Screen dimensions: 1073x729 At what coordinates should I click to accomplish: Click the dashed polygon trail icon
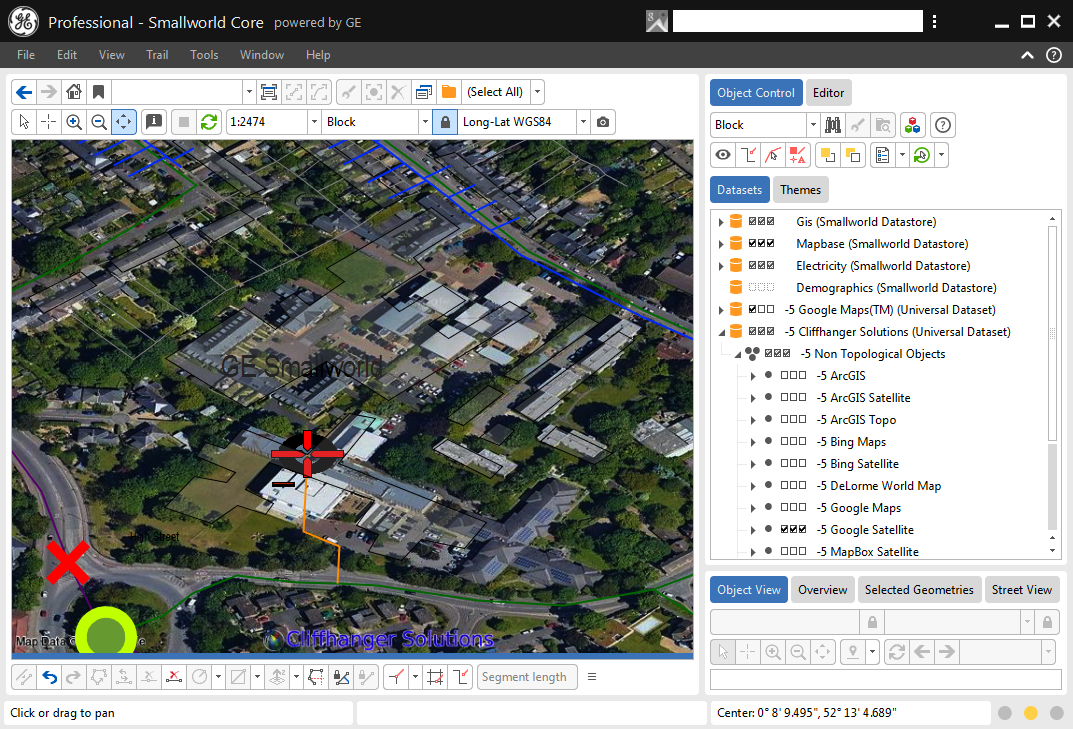click(x=315, y=677)
